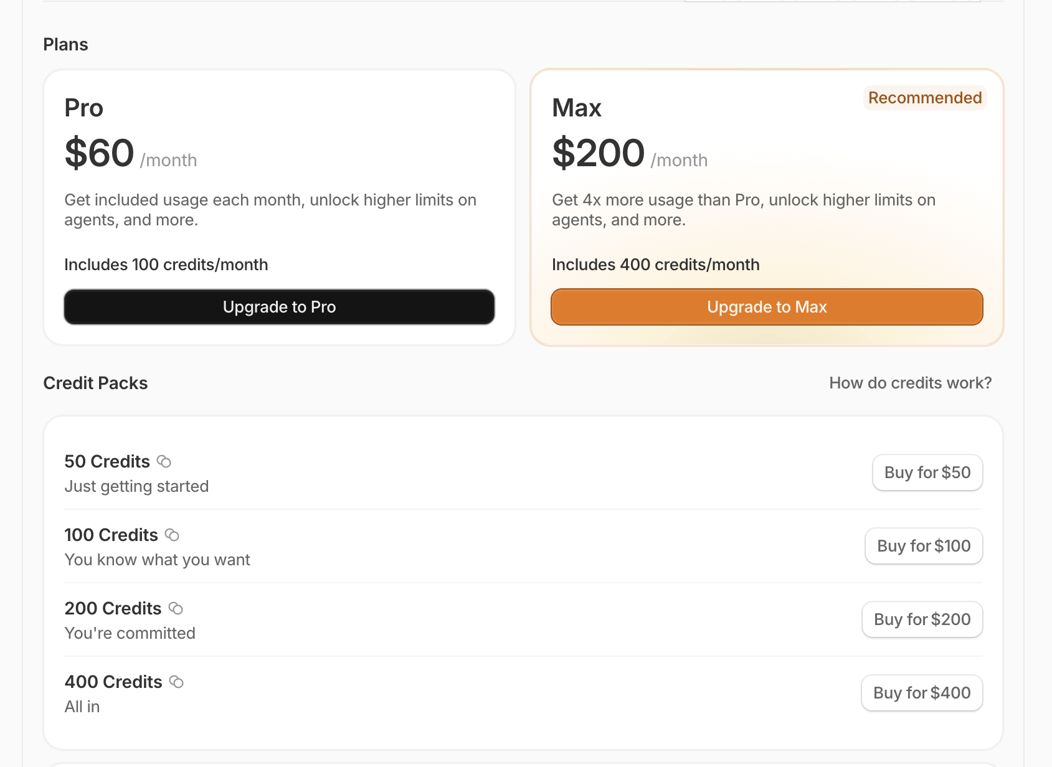Screen dimensions: 1052x767
Task: Click the '100 Credits' label
Action: tap(111, 535)
